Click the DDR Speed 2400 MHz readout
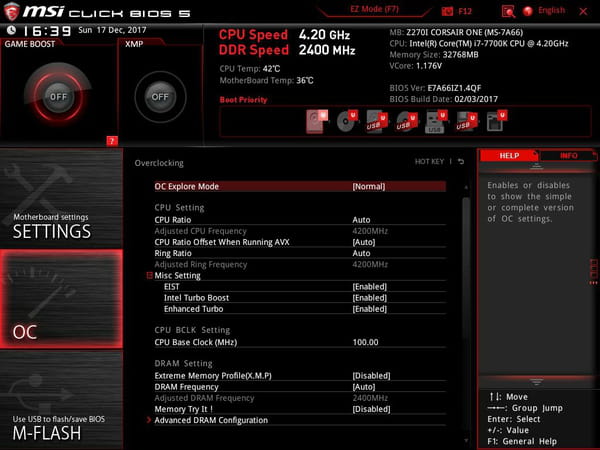This screenshot has height=450, width=600. coord(287,50)
